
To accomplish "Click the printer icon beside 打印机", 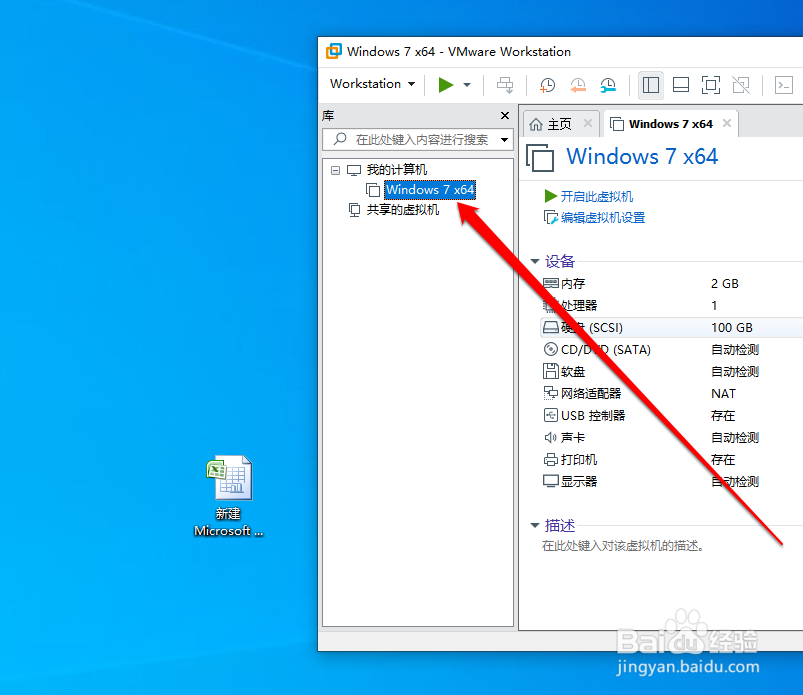I will point(551,459).
